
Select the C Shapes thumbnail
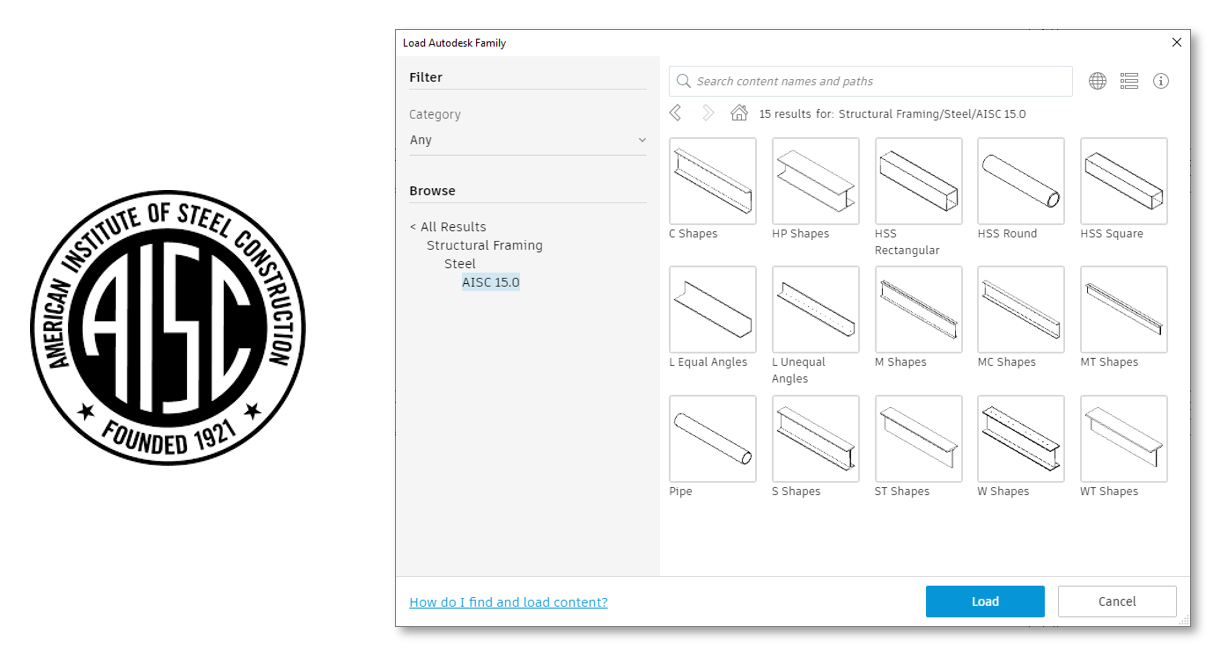pos(713,181)
